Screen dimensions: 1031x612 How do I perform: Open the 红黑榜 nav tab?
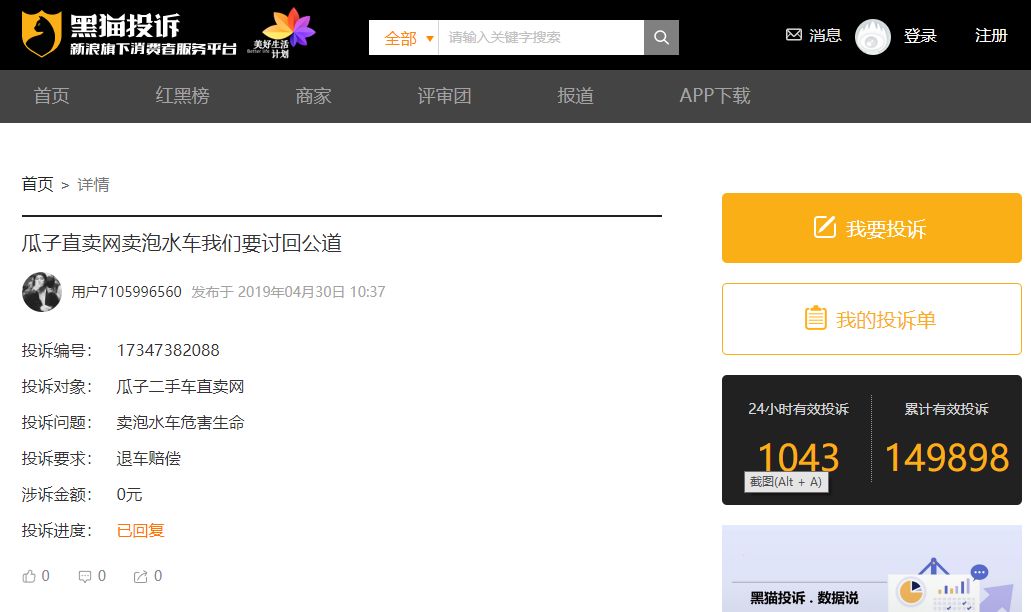click(x=182, y=96)
